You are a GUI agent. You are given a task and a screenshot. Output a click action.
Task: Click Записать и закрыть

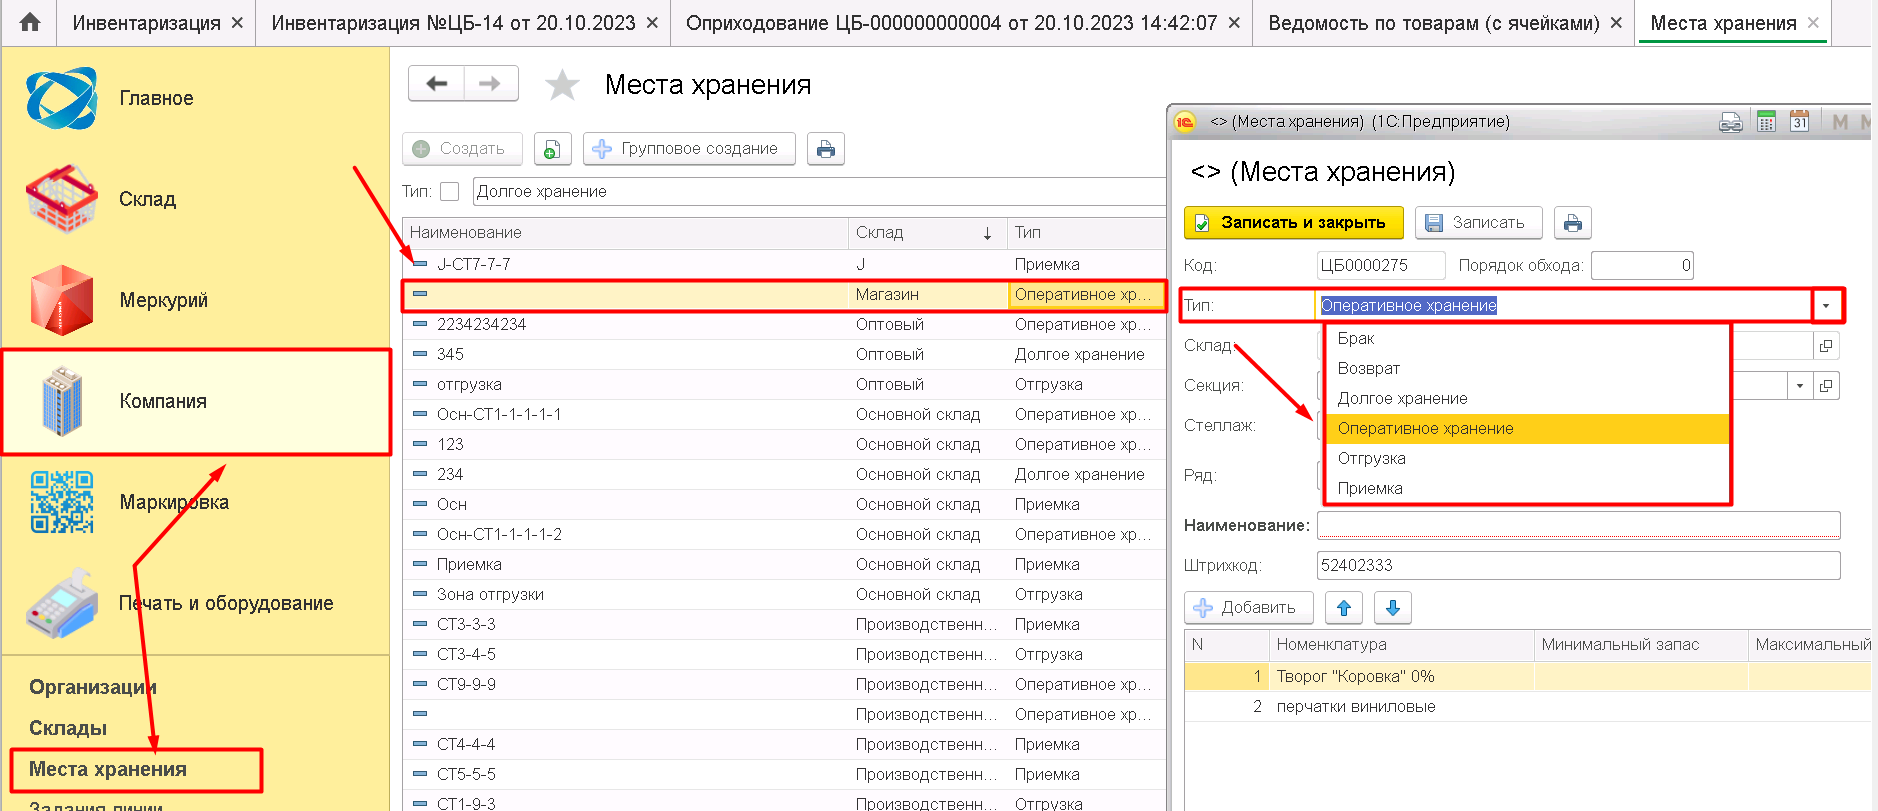(1294, 223)
